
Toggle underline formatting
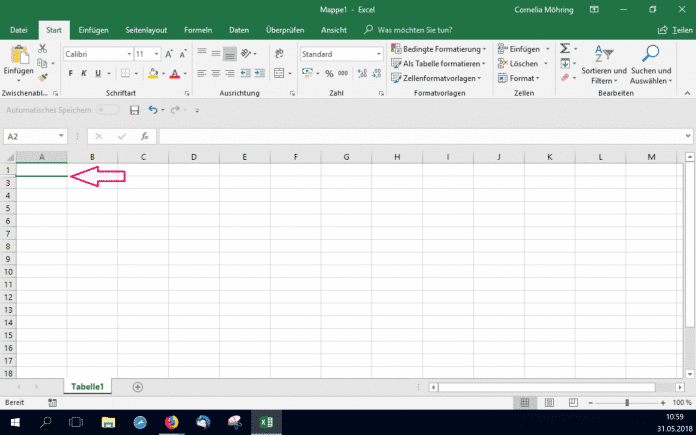99,73
